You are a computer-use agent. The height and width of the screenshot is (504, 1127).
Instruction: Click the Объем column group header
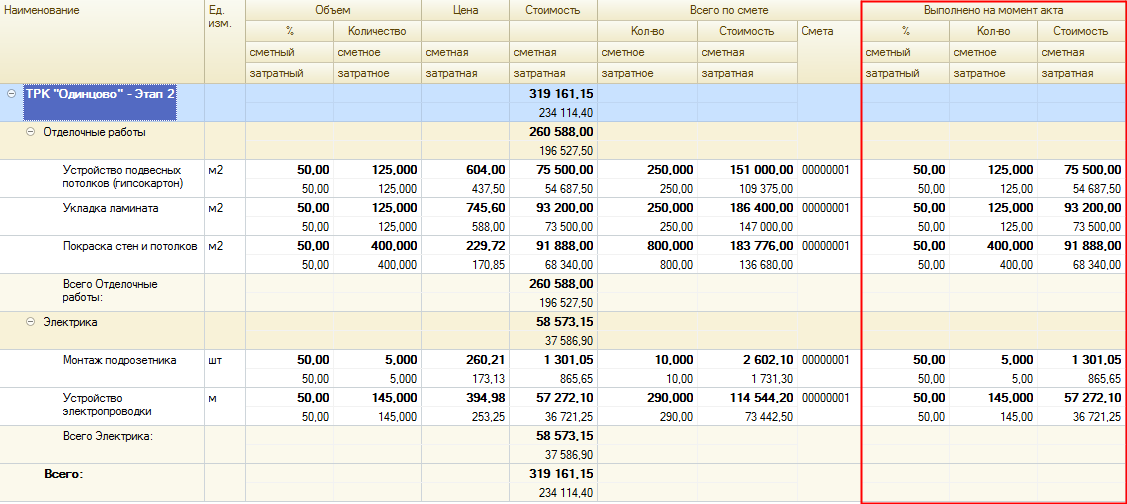point(333,10)
